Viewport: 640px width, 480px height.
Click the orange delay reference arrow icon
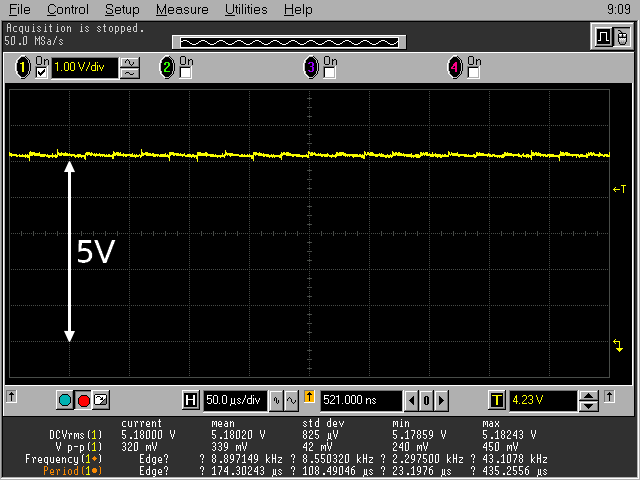coord(309,397)
